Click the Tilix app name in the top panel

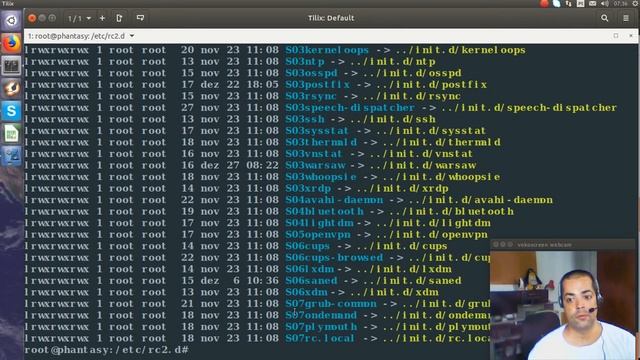pos(7,4)
